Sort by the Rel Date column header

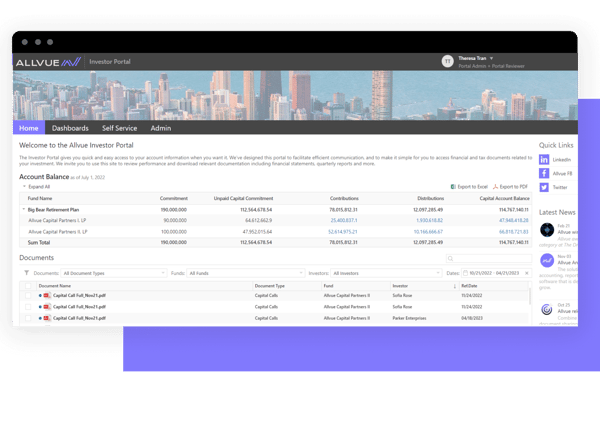pos(469,286)
